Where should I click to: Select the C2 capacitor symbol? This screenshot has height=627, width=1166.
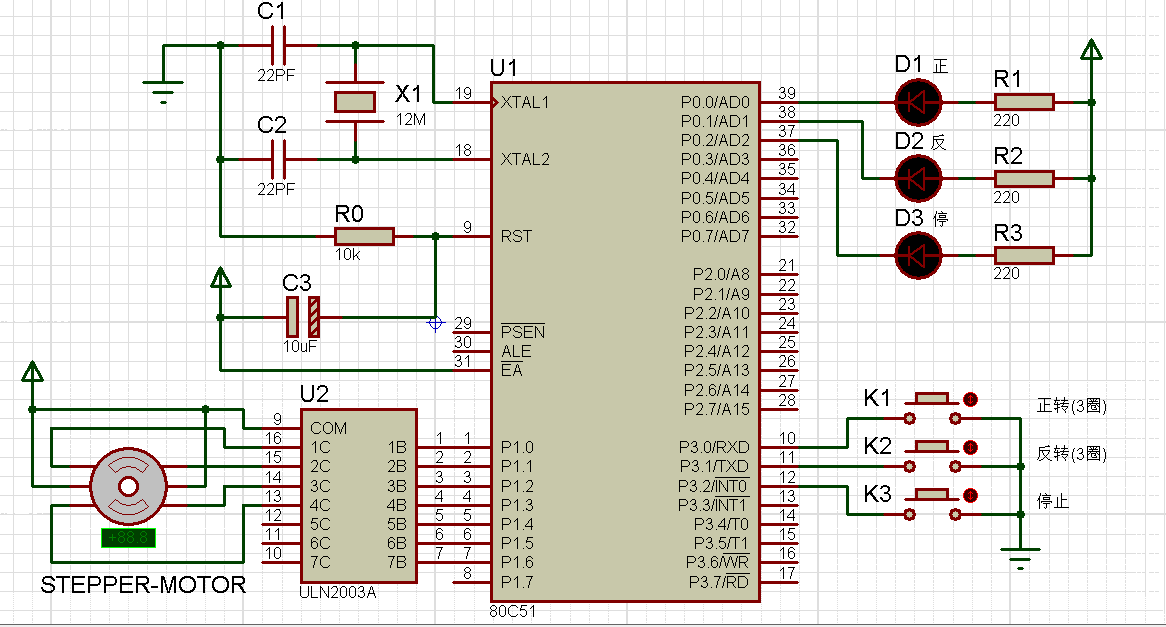pos(279,159)
